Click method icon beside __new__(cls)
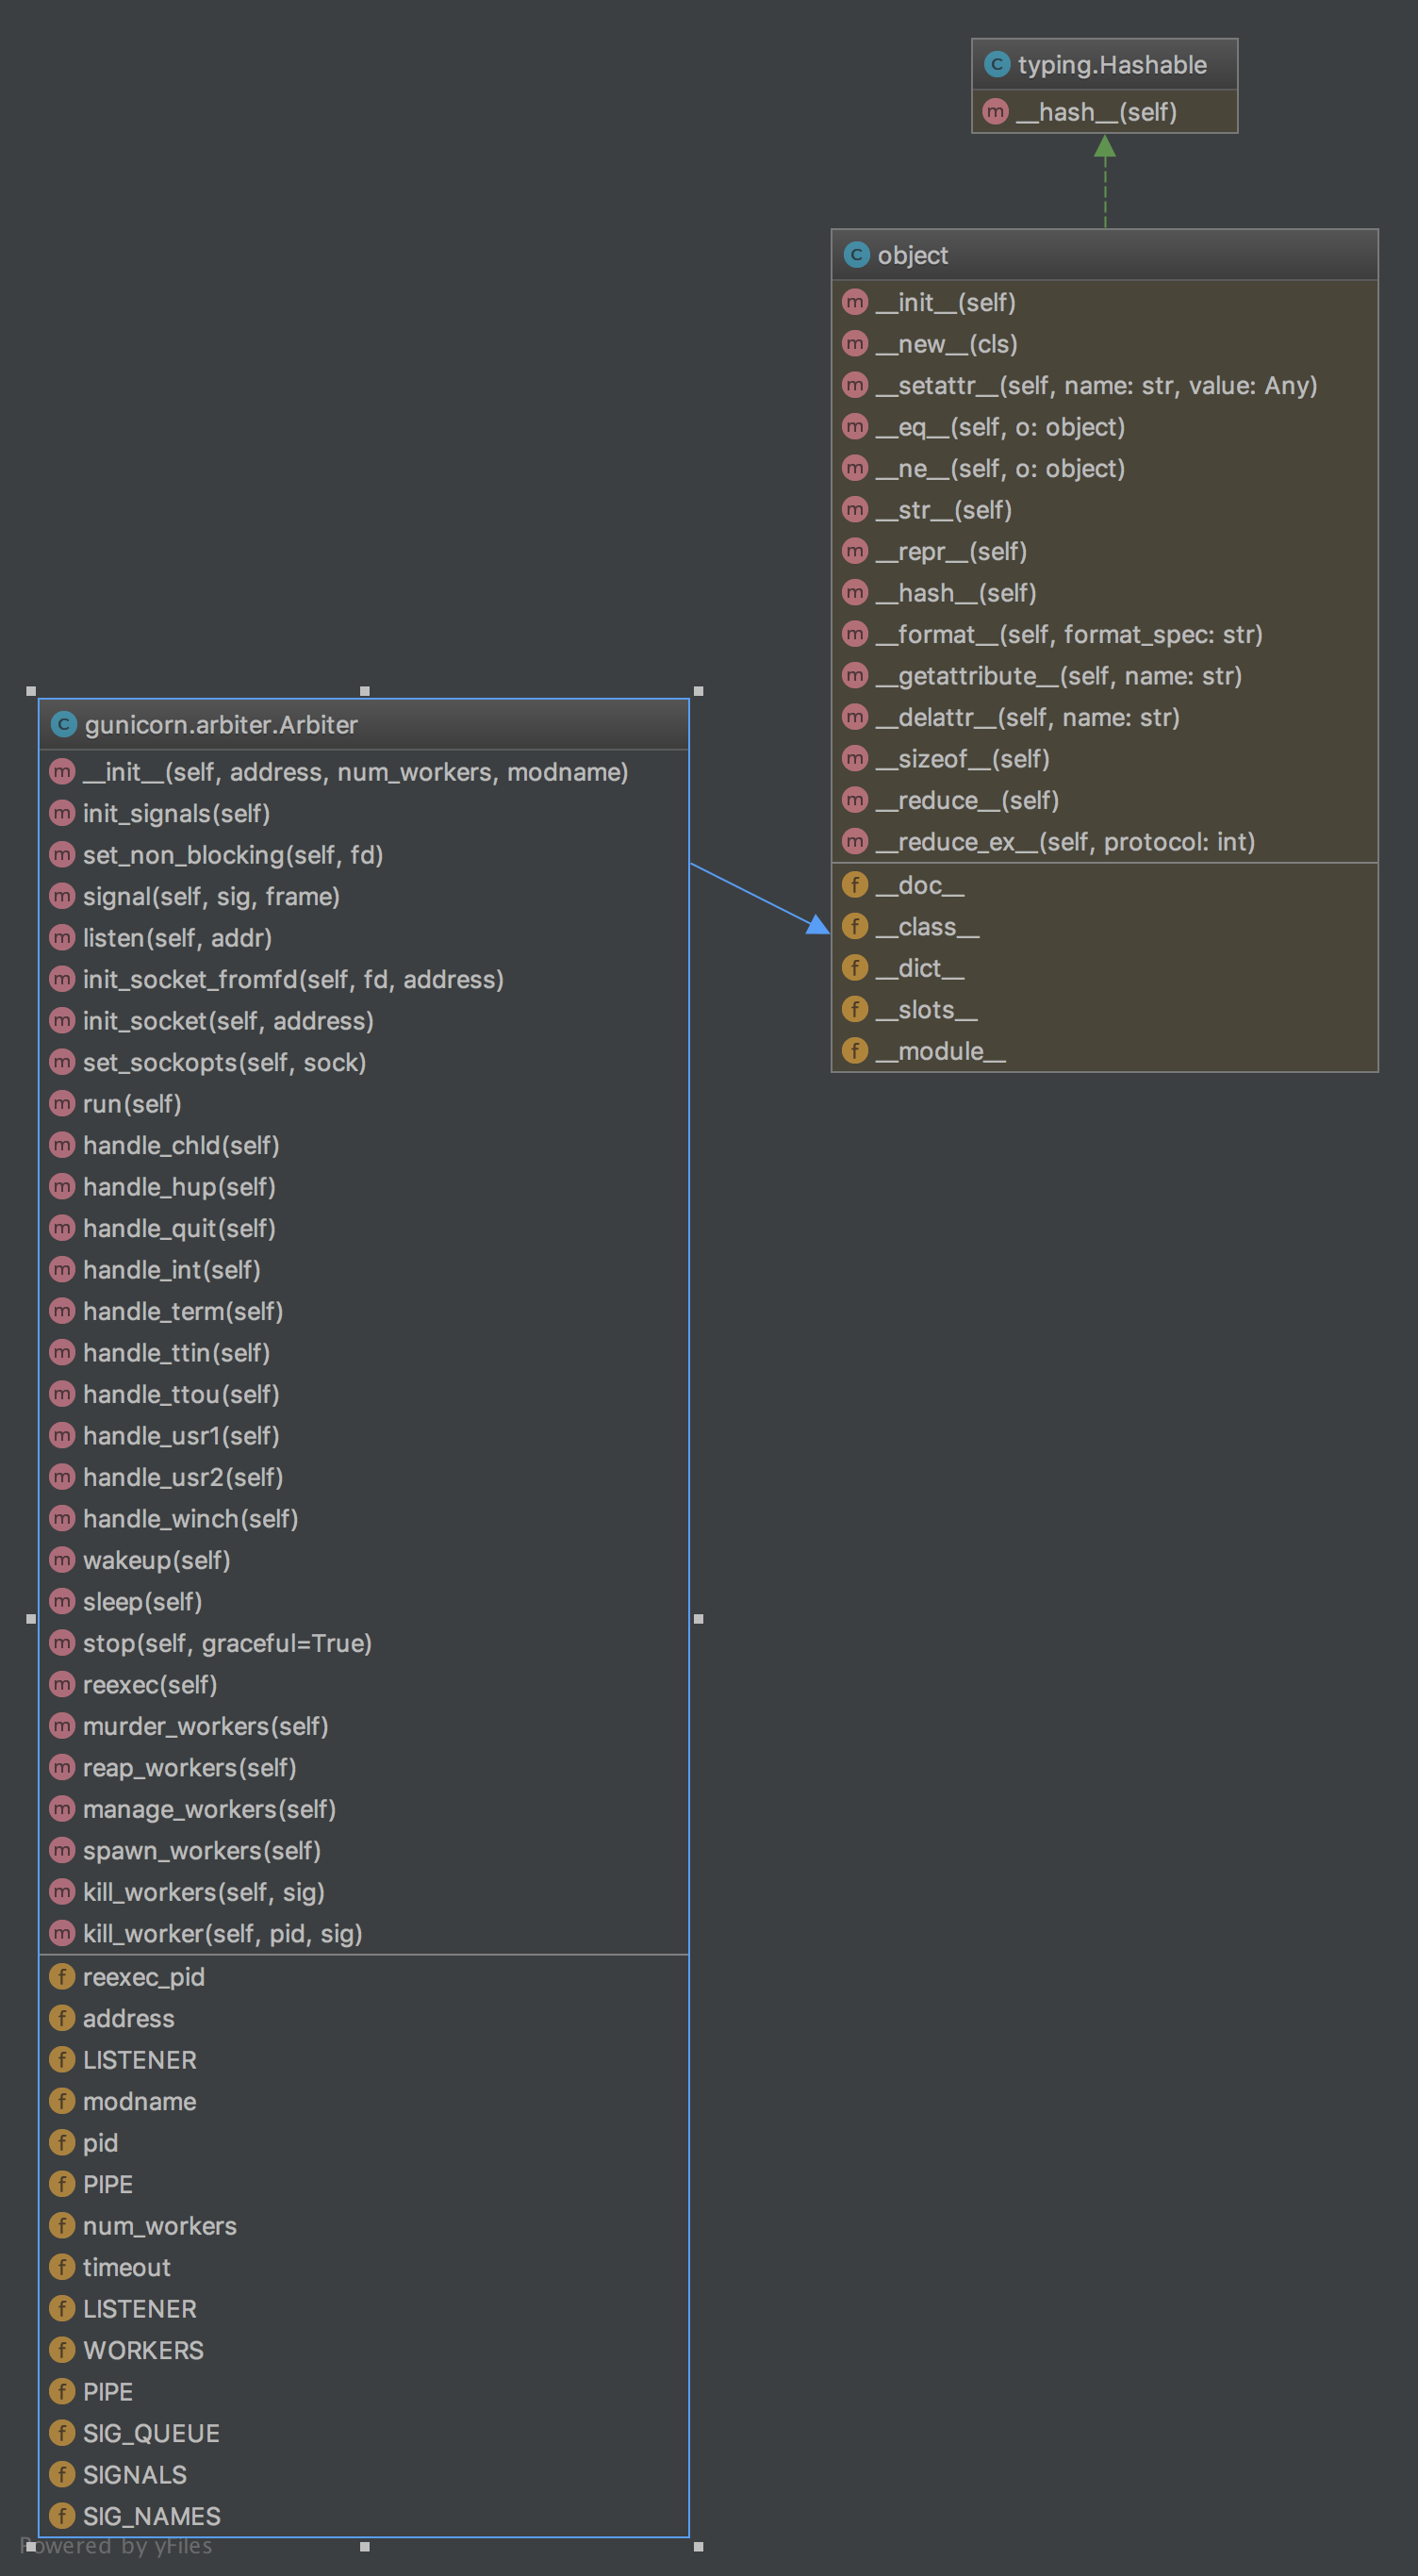 (855, 344)
